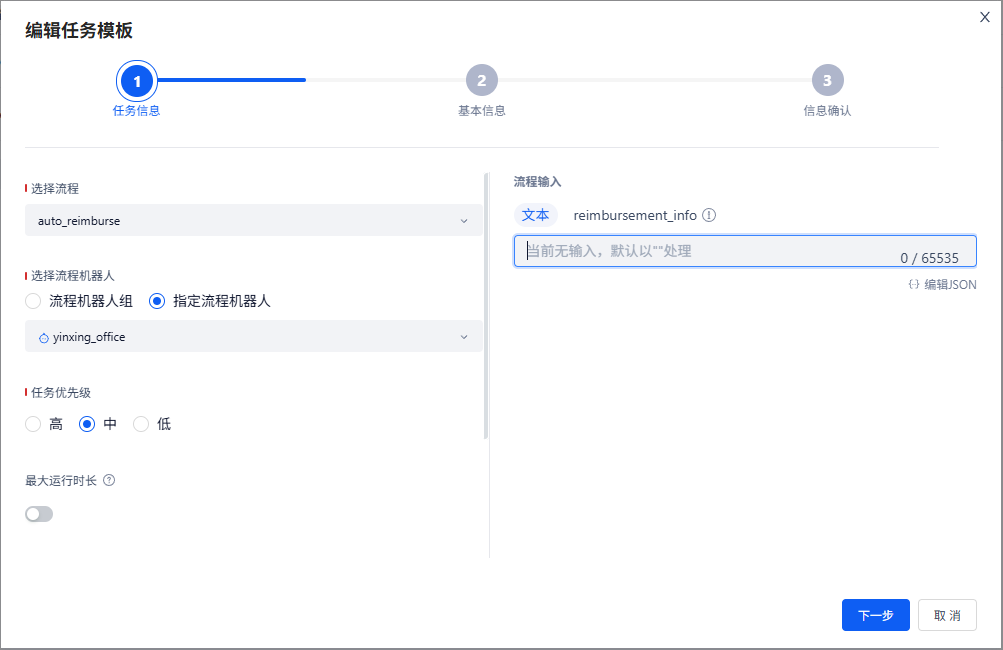Click the step 2 circle above 基本信息
Image resolution: width=1003 pixels, height=650 pixels.
(x=481, y=80)
